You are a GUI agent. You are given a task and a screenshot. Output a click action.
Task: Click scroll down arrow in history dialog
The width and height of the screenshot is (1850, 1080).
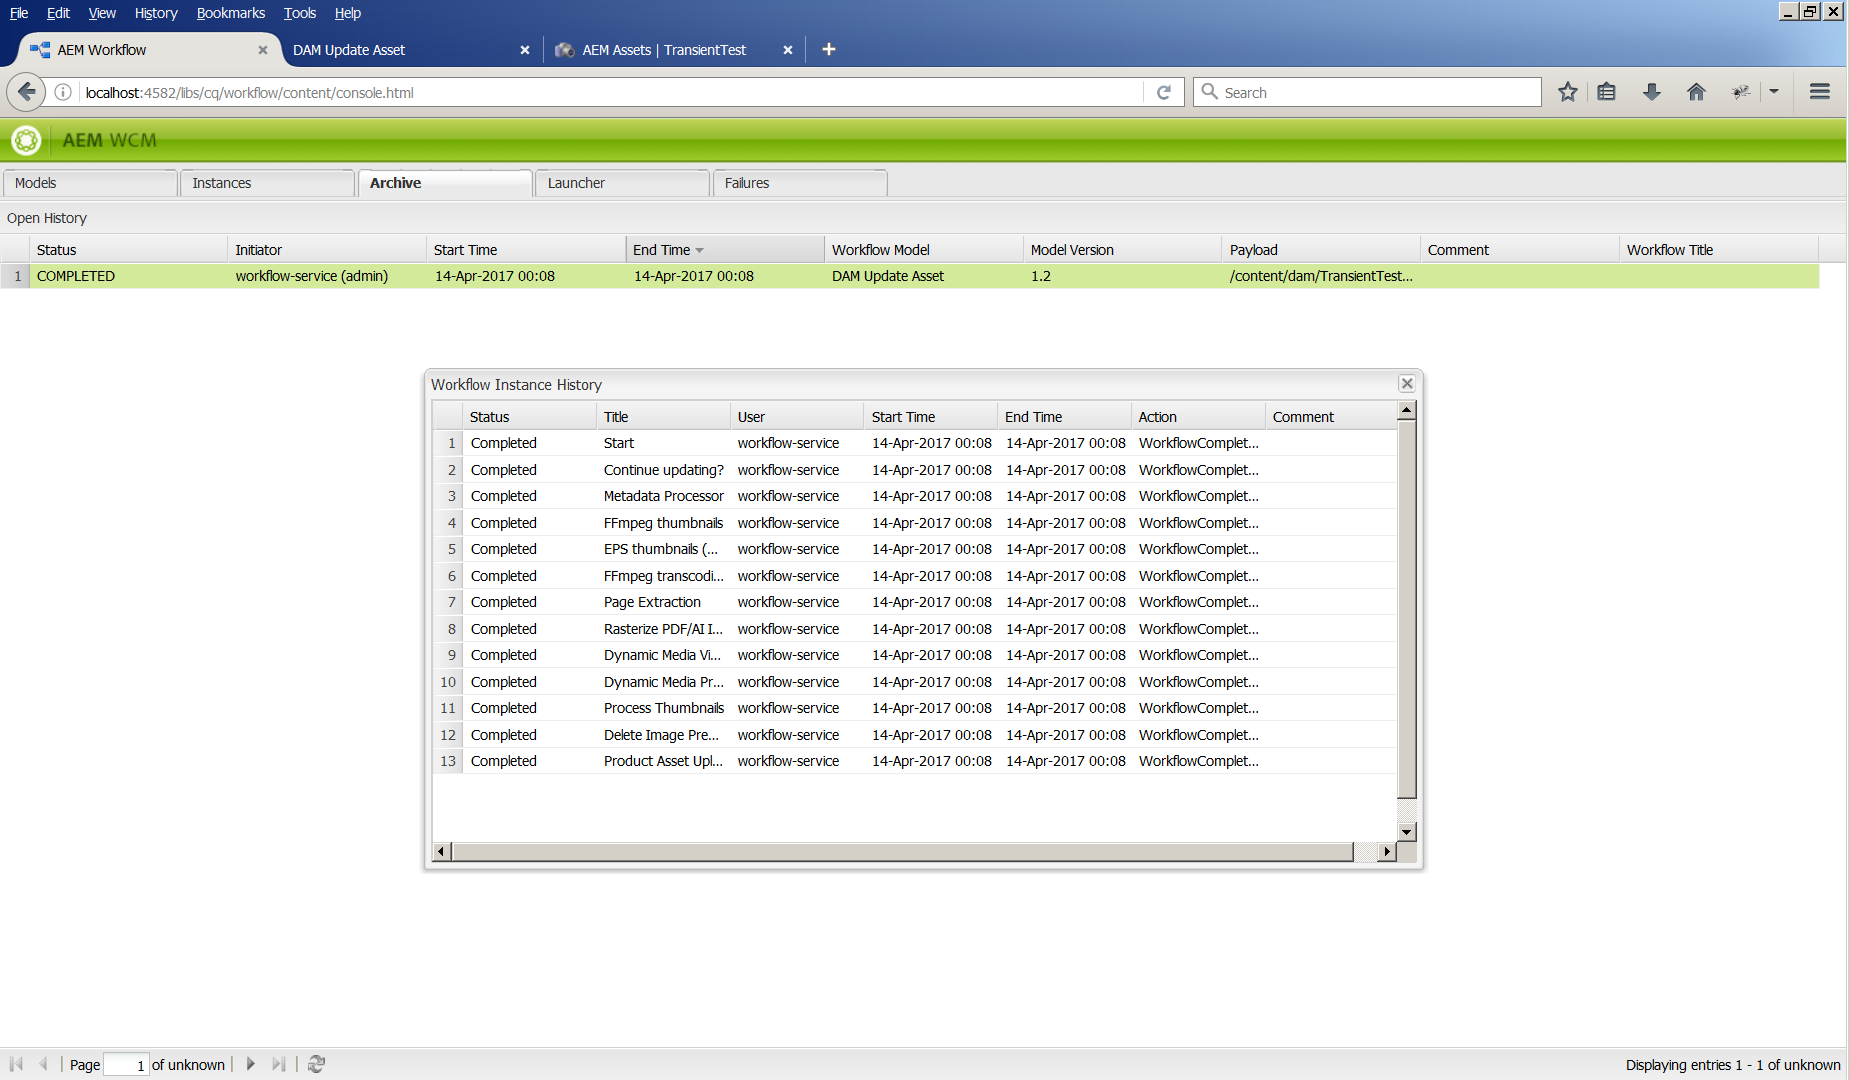1407,832
